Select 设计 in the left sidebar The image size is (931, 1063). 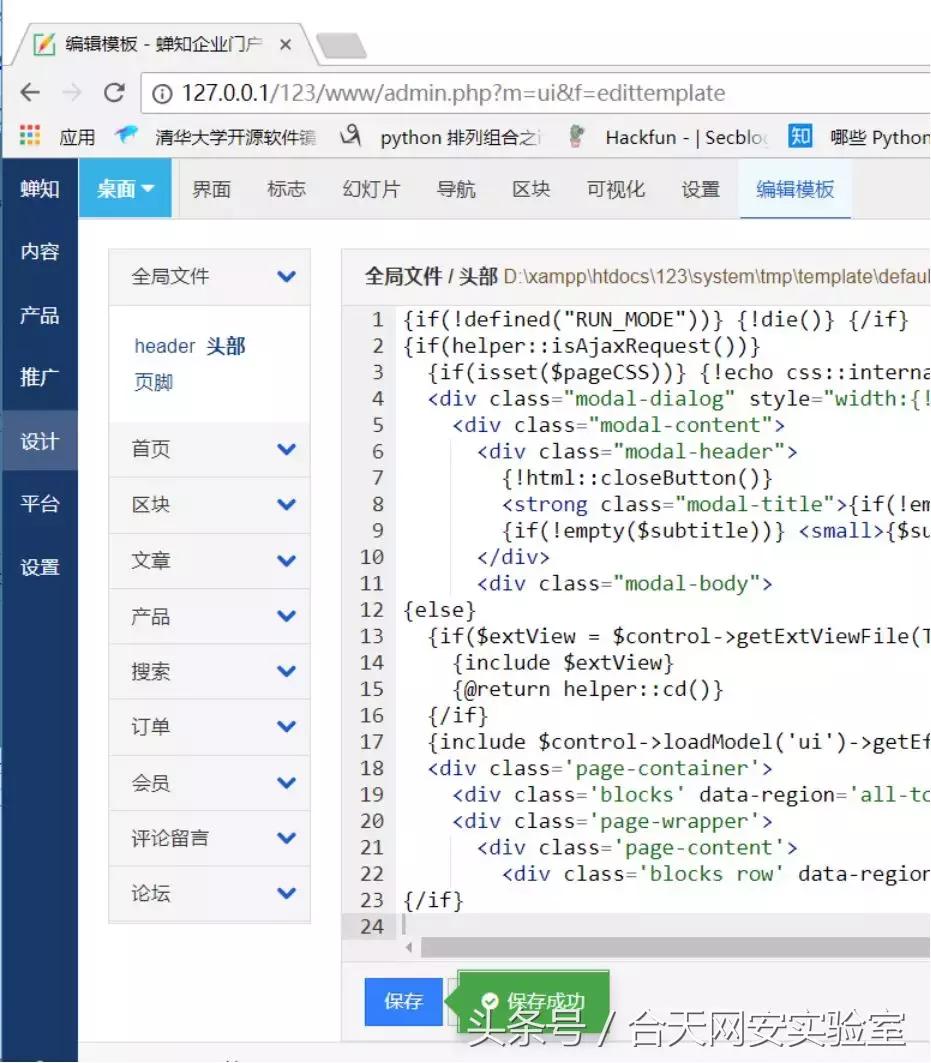(39, 441)
